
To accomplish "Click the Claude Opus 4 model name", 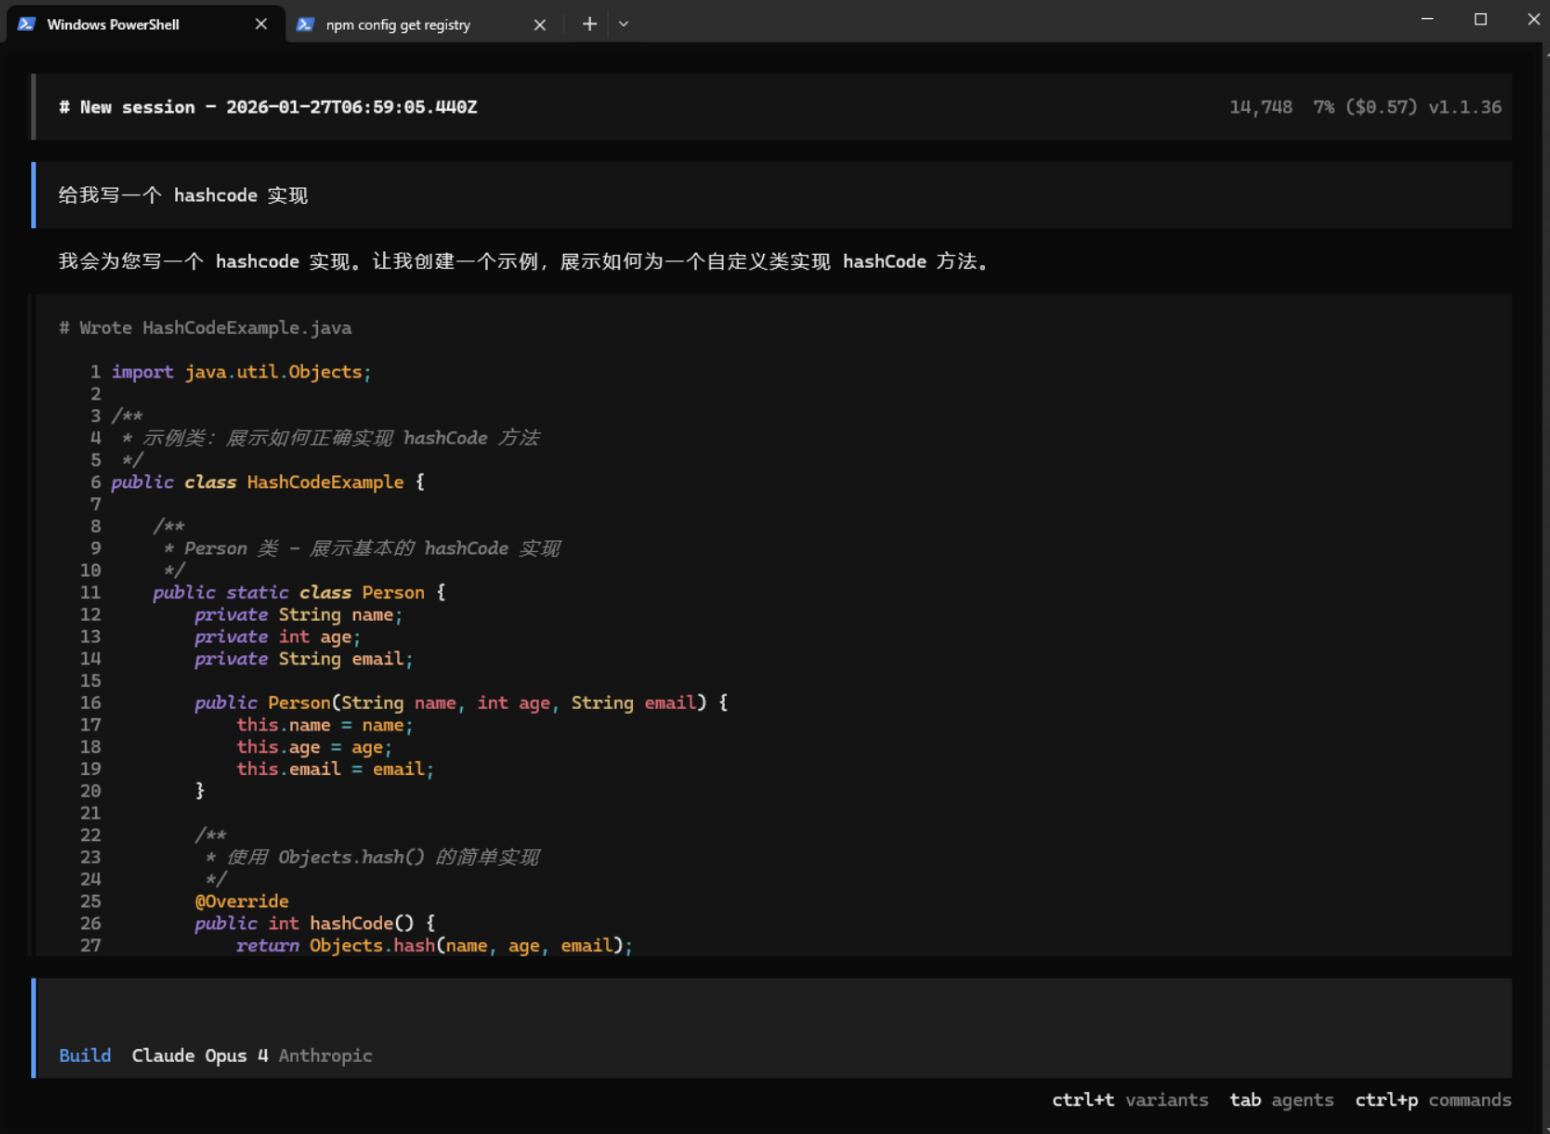I will [200, 1056].
